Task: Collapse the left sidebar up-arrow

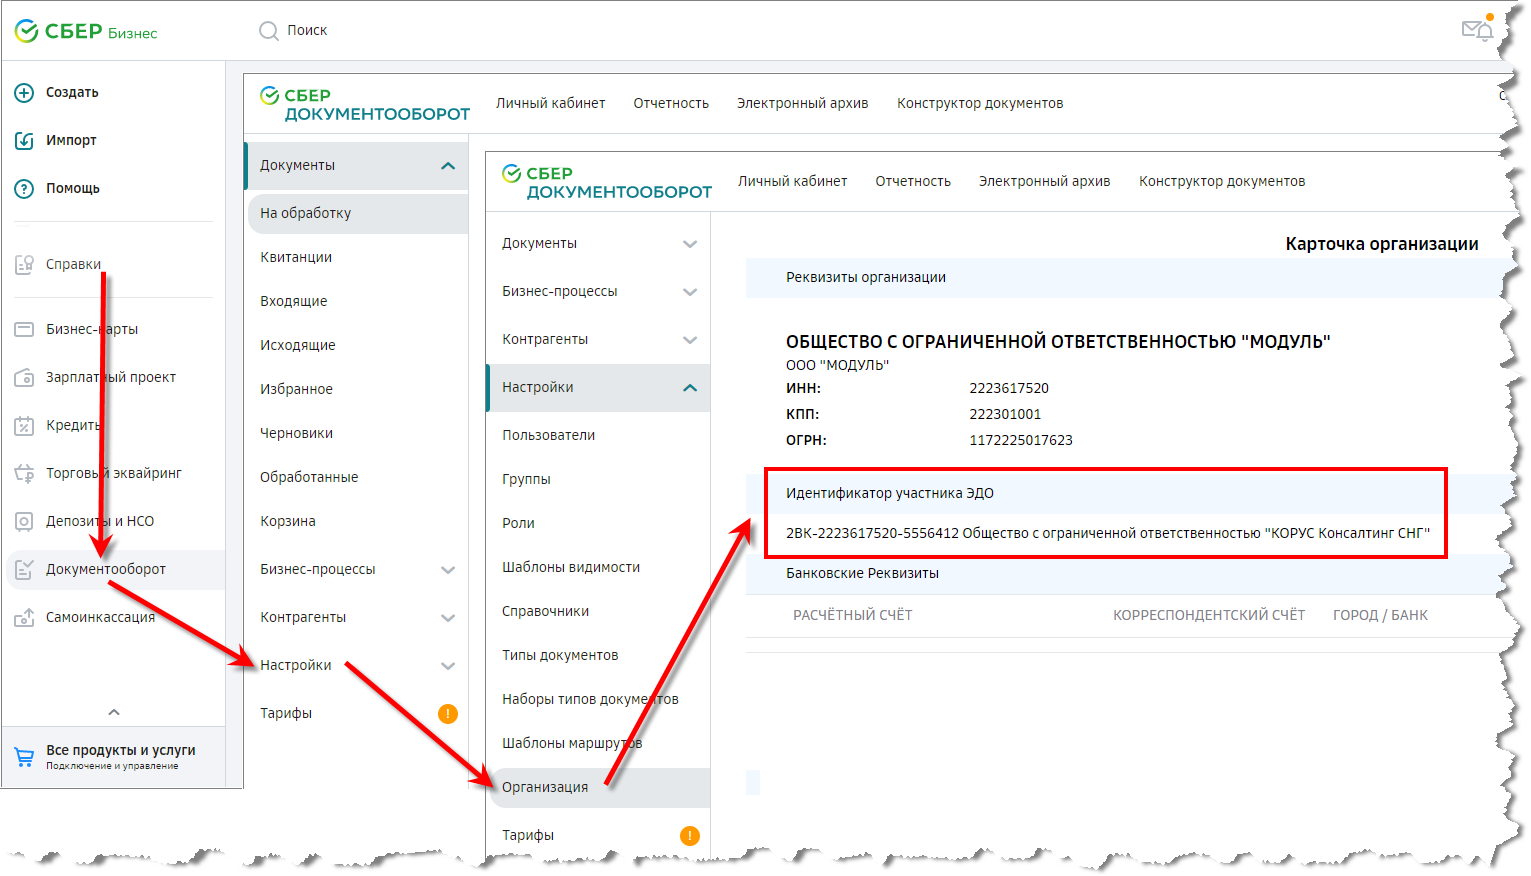Action: pos(114,712)
